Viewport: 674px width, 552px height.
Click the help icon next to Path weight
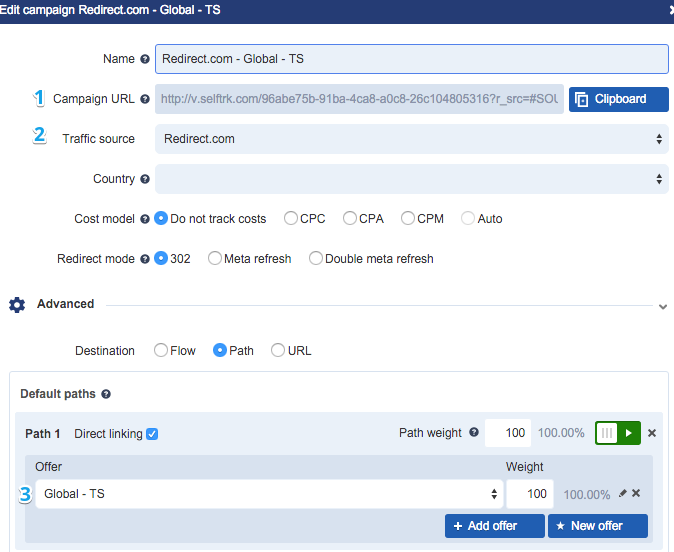(x=473, y=433)
